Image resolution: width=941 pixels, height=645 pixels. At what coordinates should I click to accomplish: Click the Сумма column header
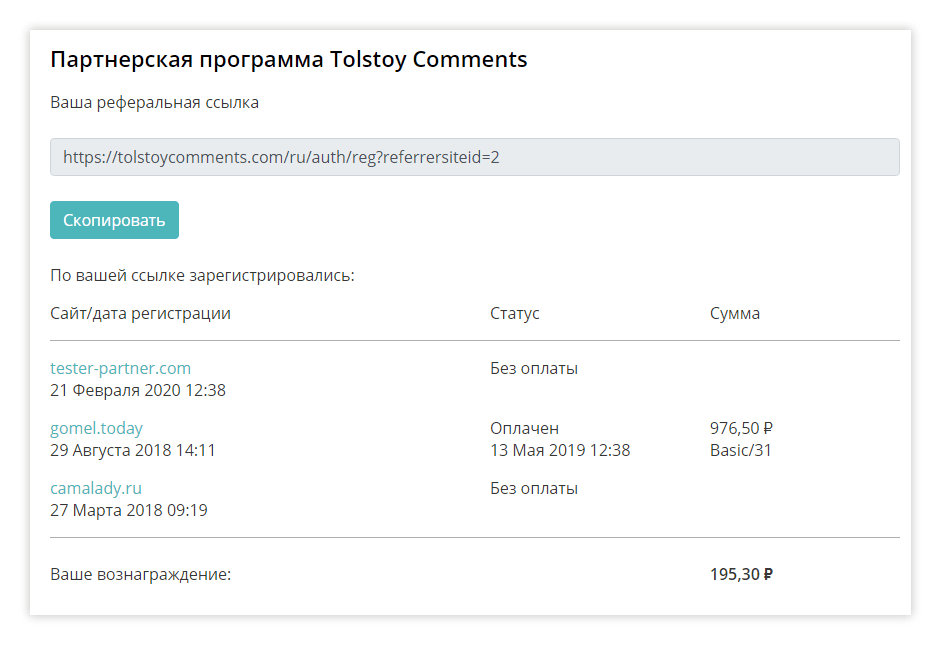click(735, 314)
